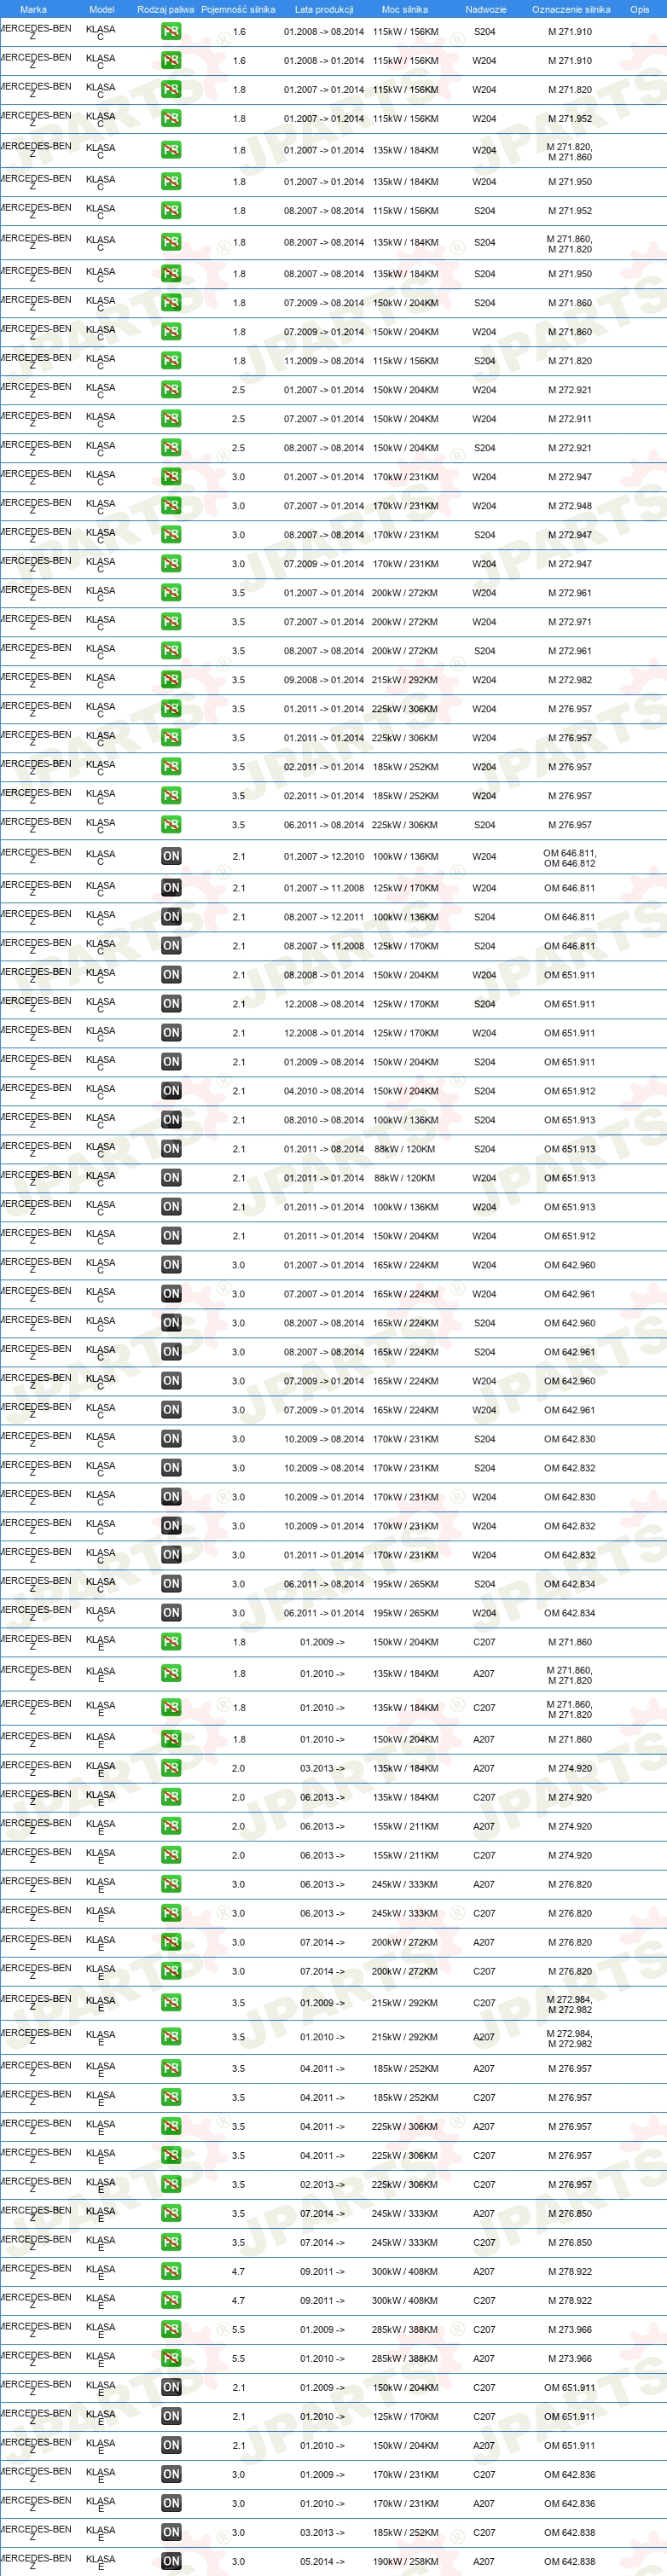Click the Moc silnika column header
The image size is (667, 2576).
pyautogui.click(x=405, y=9)
